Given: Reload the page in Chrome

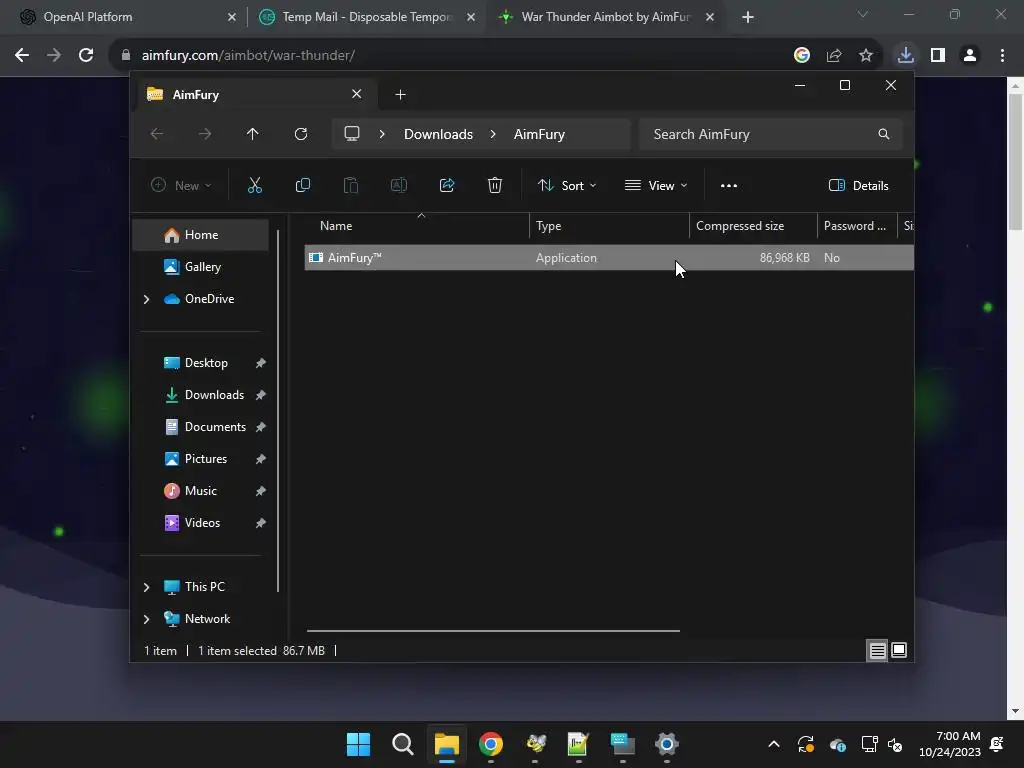Looking at the screenshot, I should point(86,55).
